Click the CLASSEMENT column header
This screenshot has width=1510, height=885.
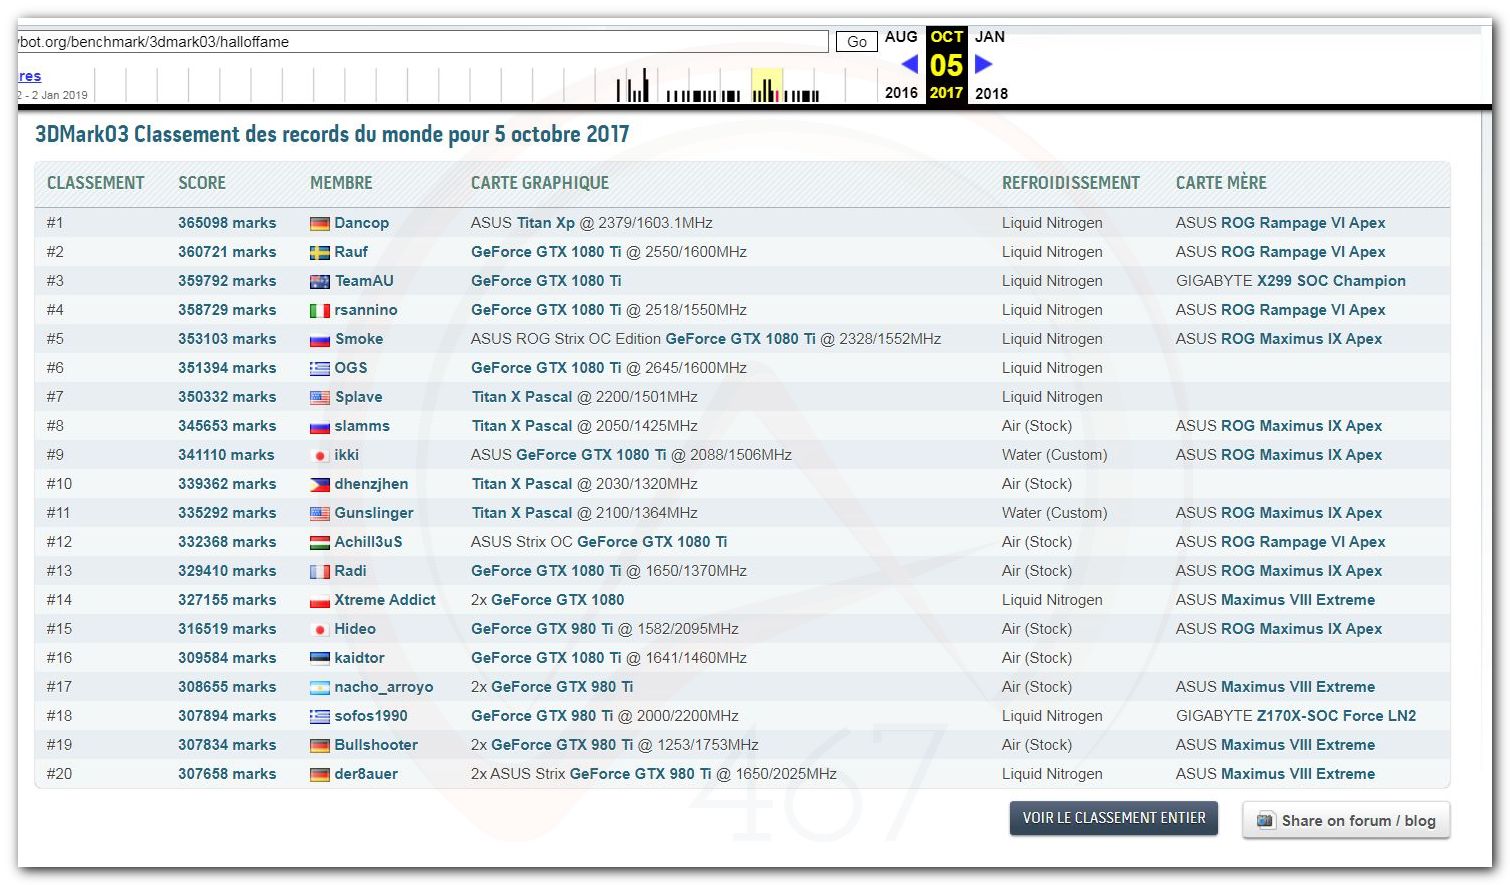[96, 183]
